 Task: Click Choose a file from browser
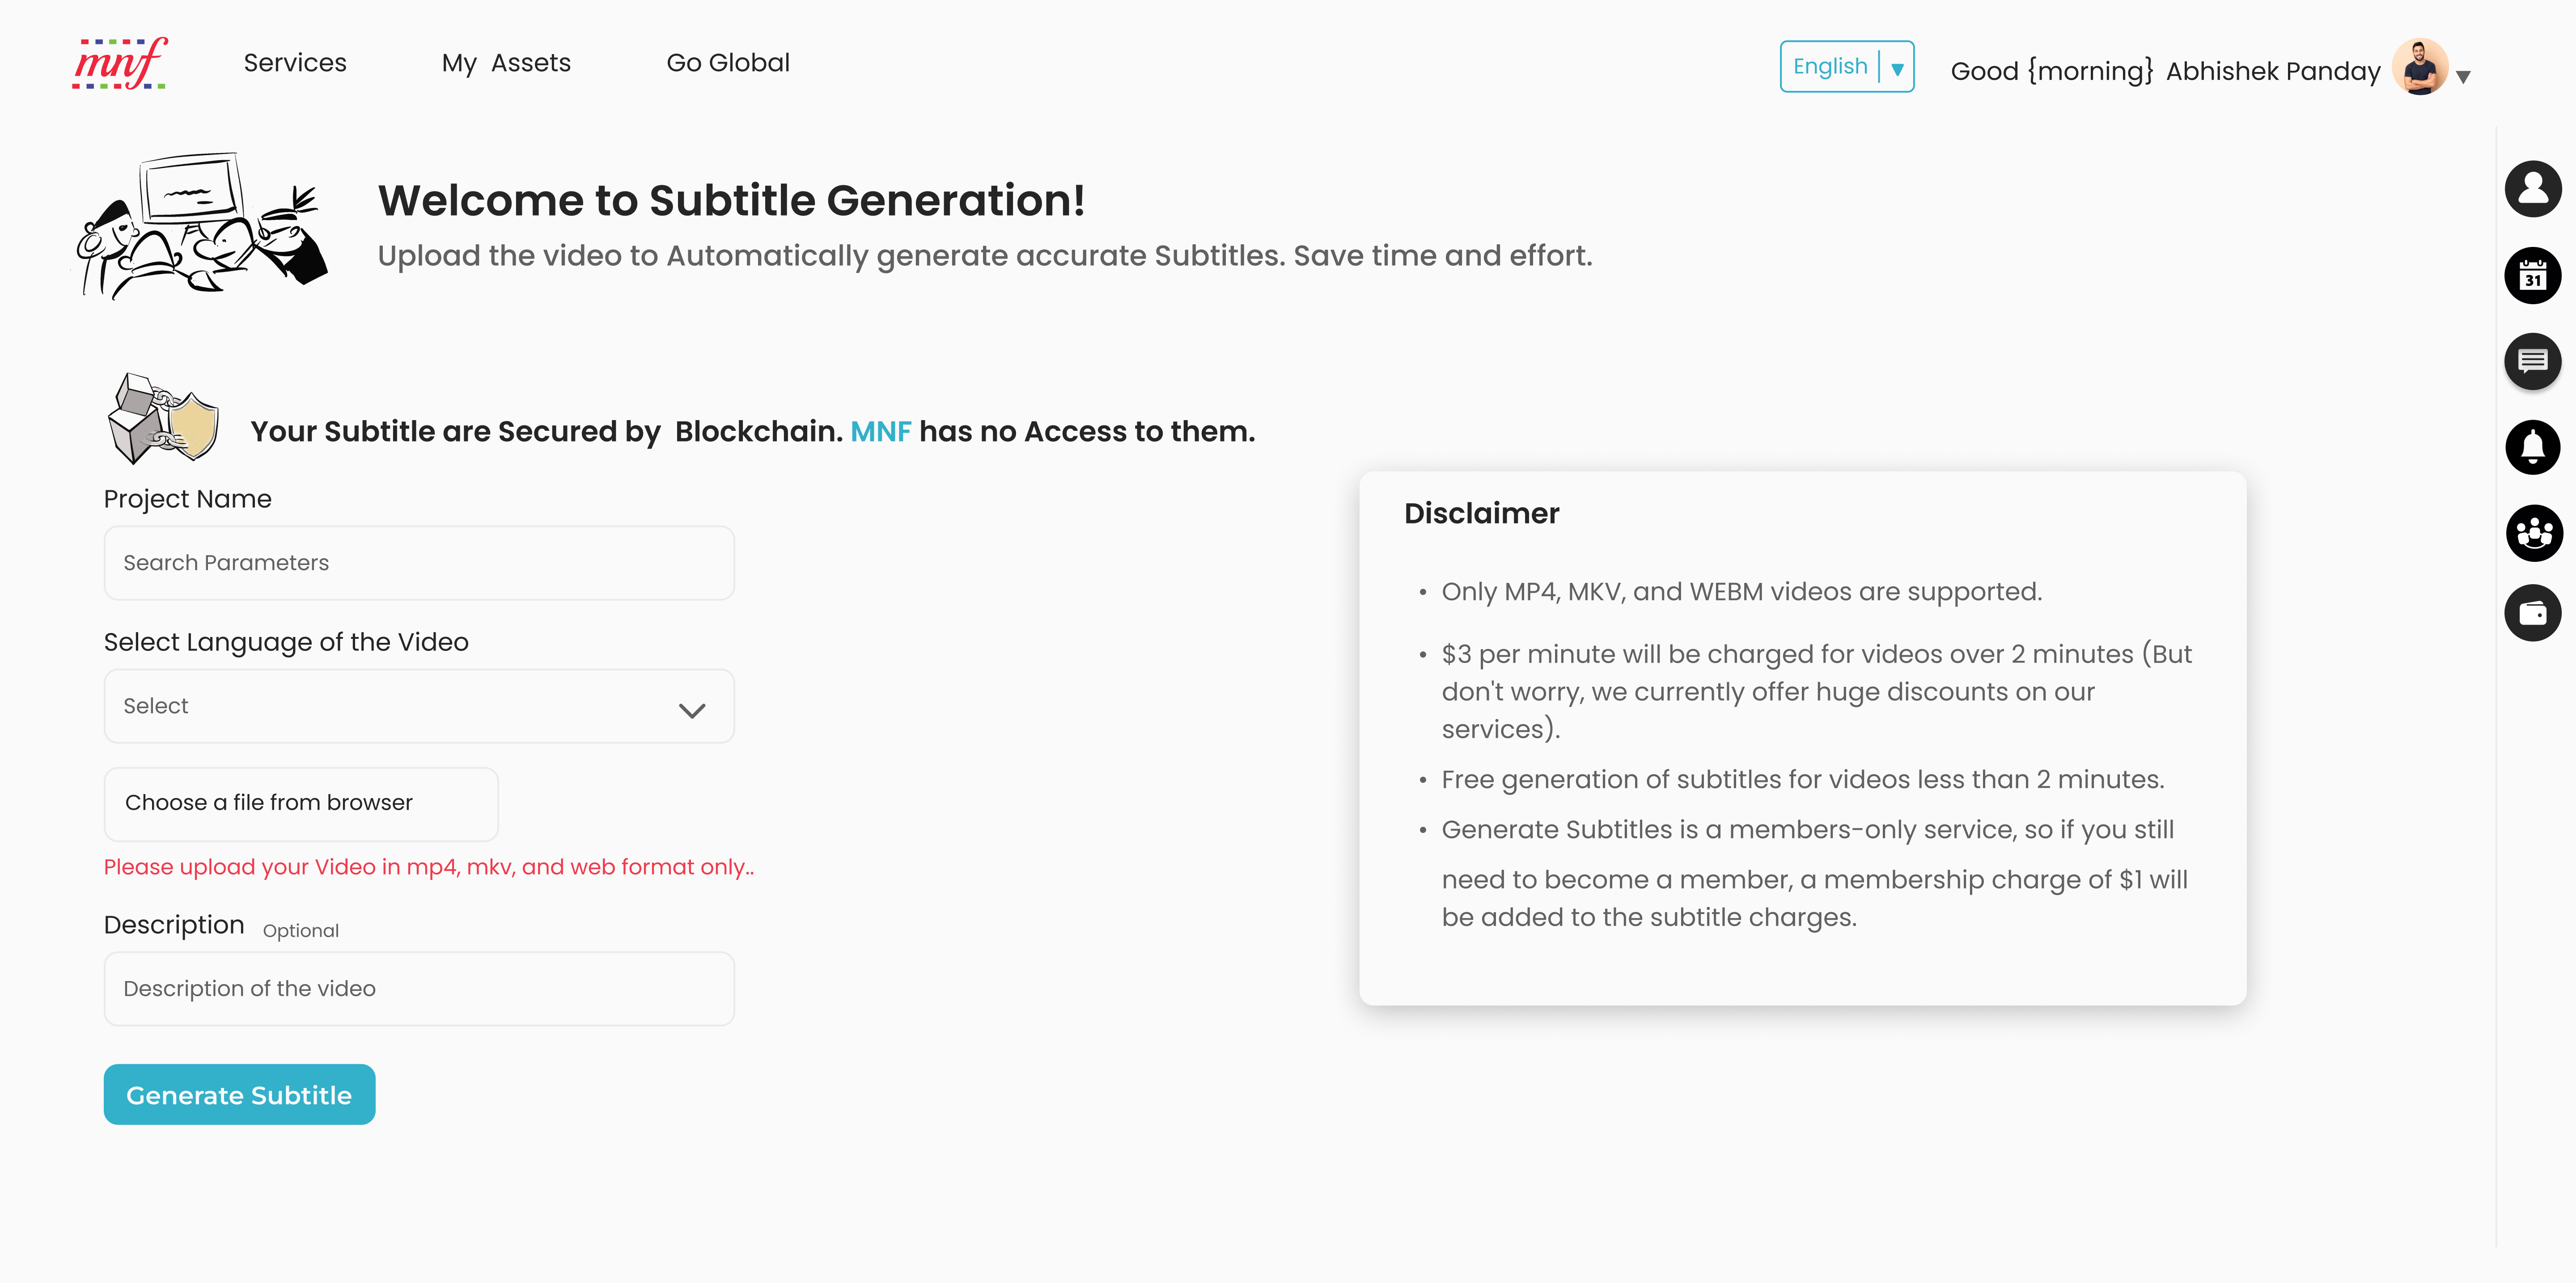click(x=301, y=803)
